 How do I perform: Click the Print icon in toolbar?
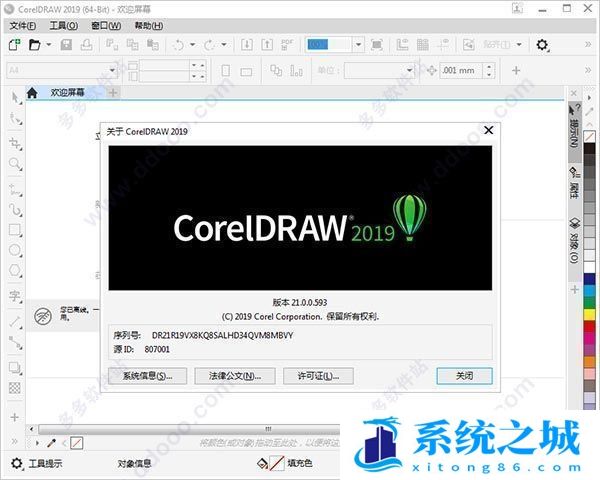pyautogui.click(x=86, y=45)
